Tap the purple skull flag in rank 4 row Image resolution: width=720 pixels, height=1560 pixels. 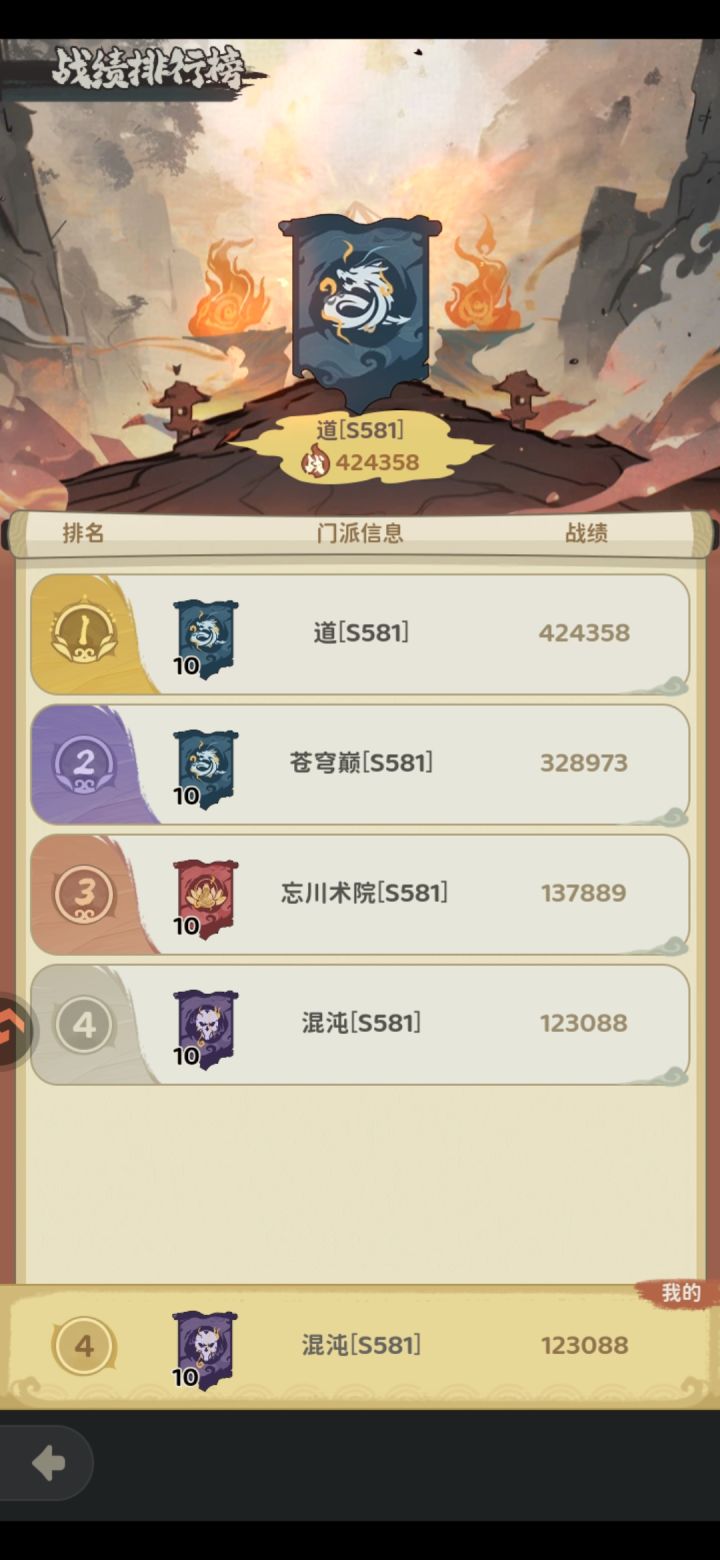[206, 1028]
